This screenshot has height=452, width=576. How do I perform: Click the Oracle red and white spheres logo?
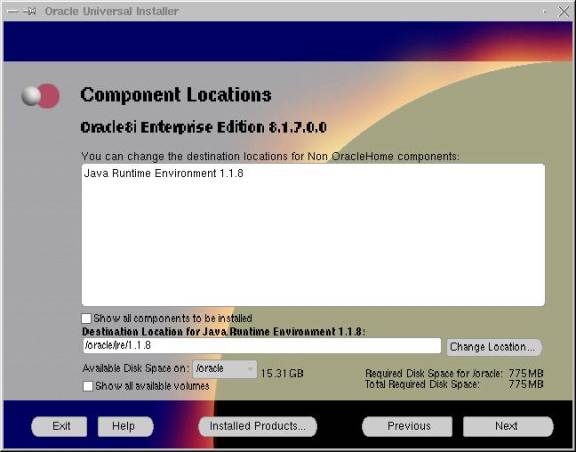tap(40, 96)
